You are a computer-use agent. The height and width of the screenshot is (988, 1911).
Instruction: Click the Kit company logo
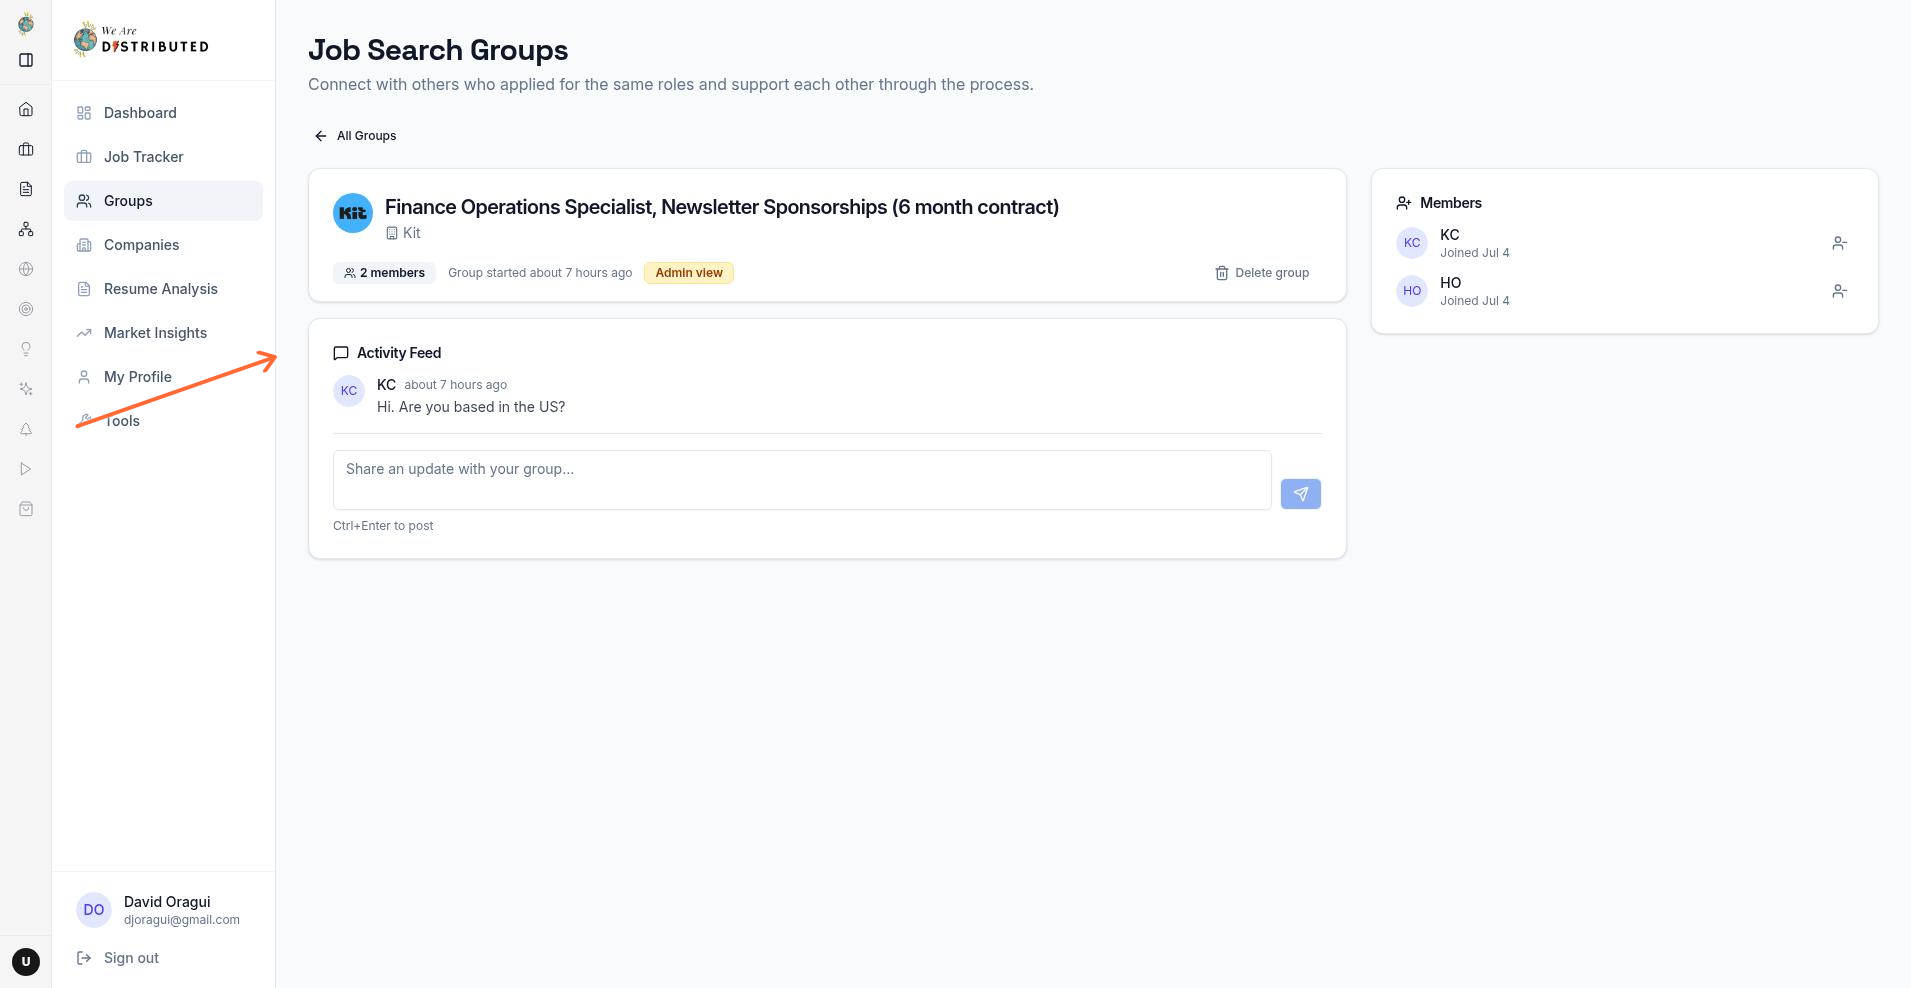click(x=353, y=213)
